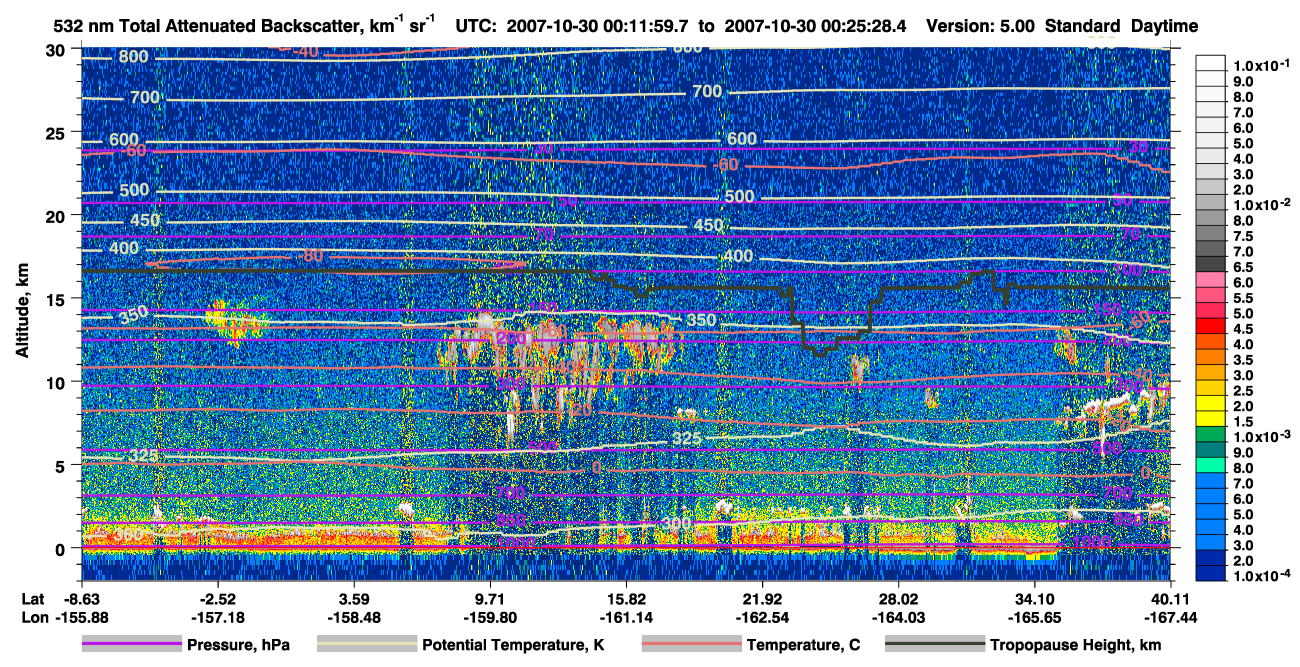Click the dark gray color bar swatch labeled 6.5
1300x667 pixels.
click(x=1209, y=263)
